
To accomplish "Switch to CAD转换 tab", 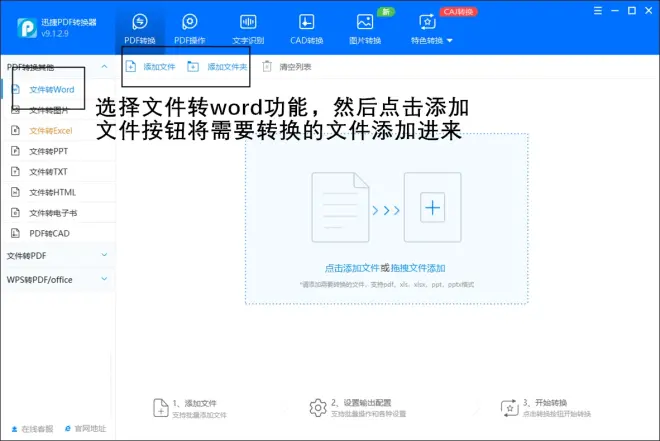I will click(306, 29).
